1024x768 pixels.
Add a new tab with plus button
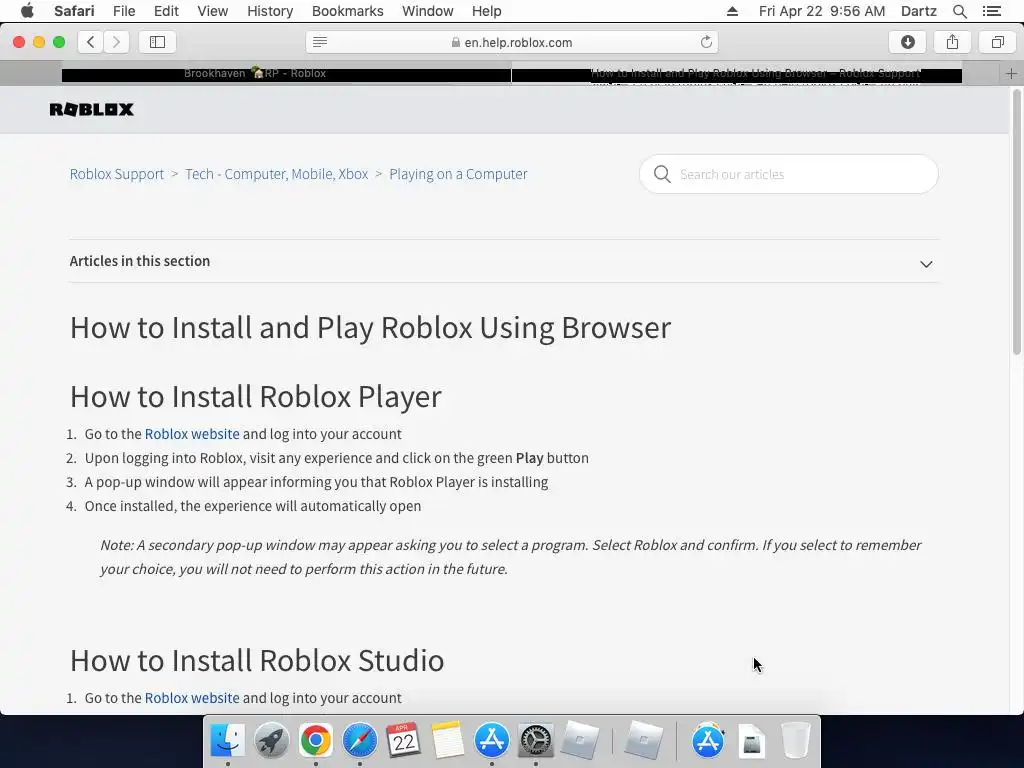click(1011, 73)
